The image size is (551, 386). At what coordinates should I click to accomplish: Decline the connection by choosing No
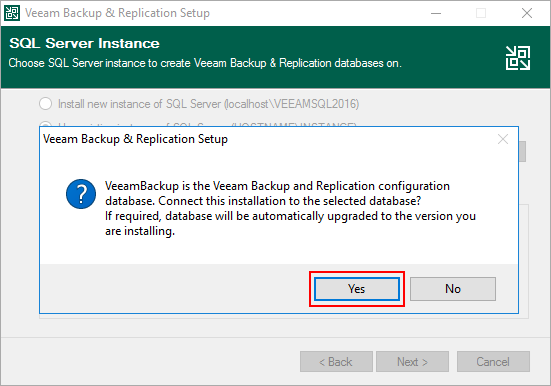pos(453,289)
